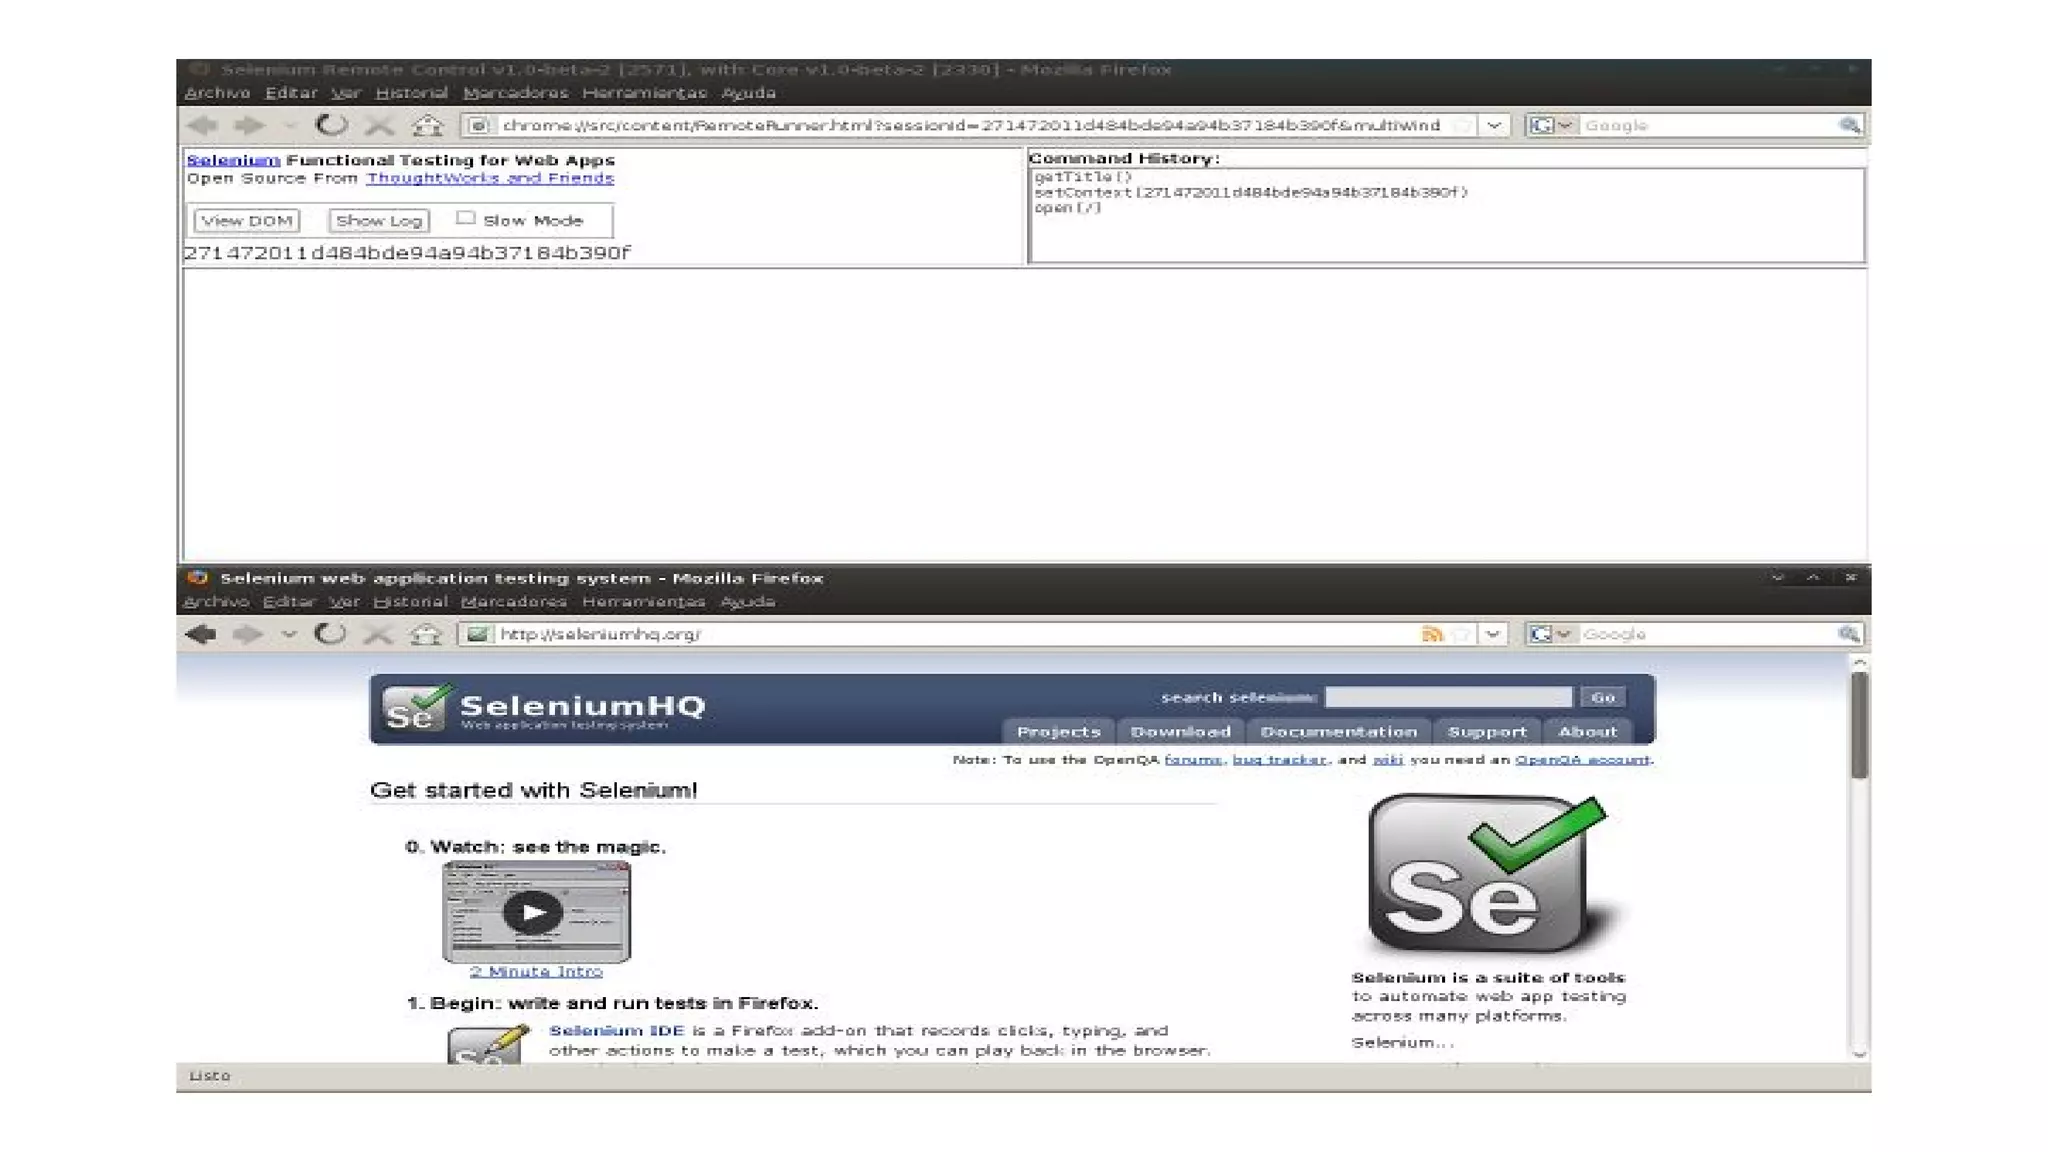Click the Google search magnifier in the top window
This screenshot has width=2048, height=1152.
[x=1849, y=125]
